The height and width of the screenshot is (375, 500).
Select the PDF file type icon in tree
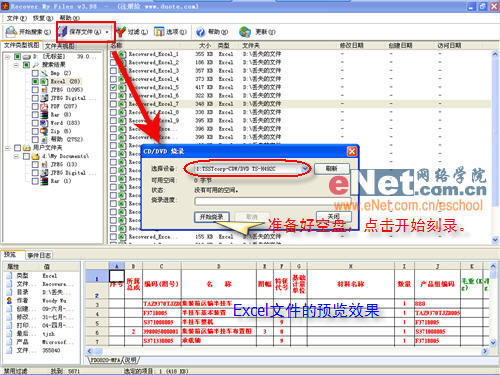point(44,106)
